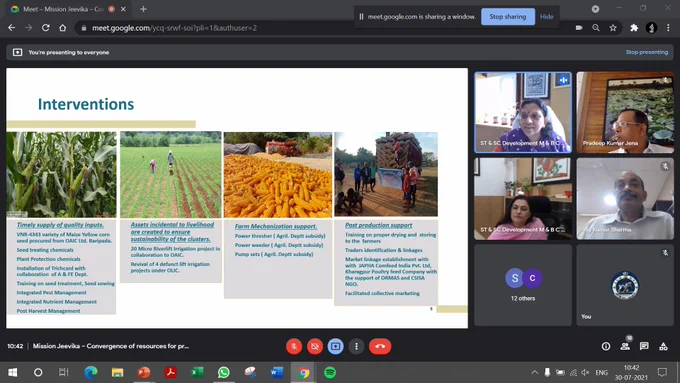Open the Chrome profile avatar

click(651, 28)
